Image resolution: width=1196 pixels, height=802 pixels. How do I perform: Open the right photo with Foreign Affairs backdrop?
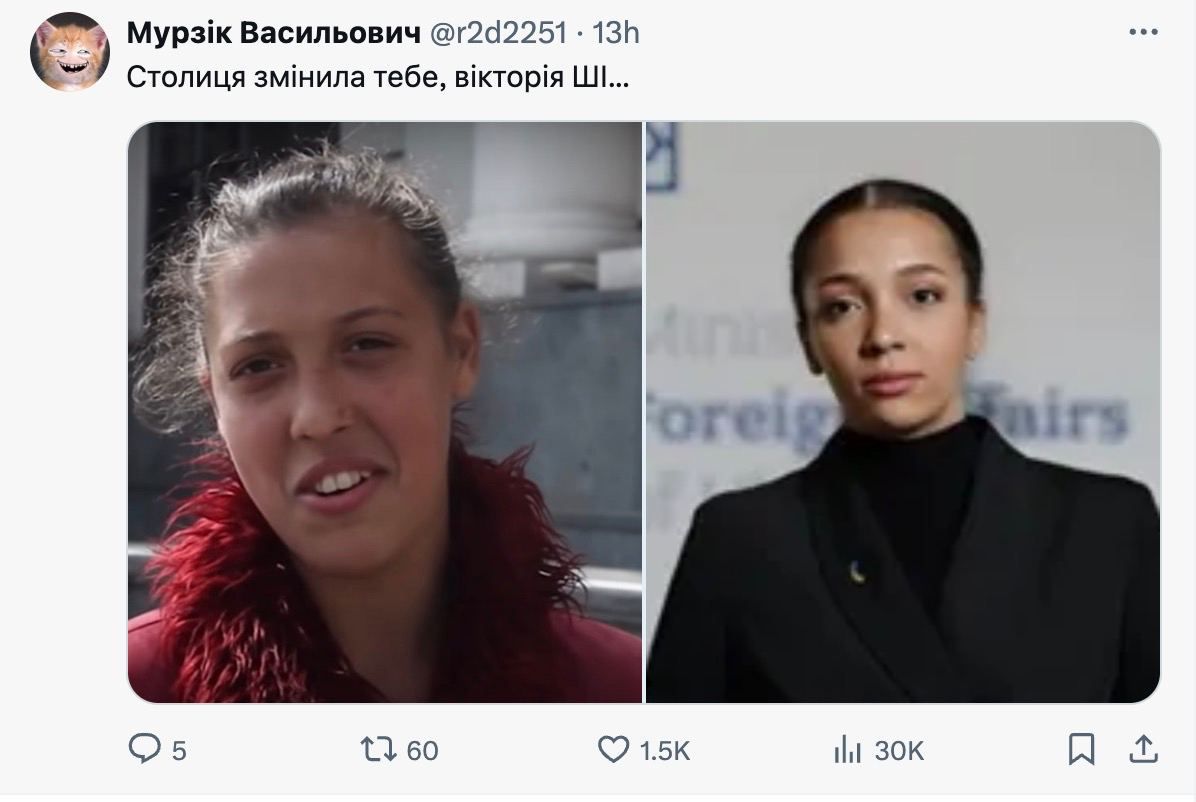click(x=903, y=412)
